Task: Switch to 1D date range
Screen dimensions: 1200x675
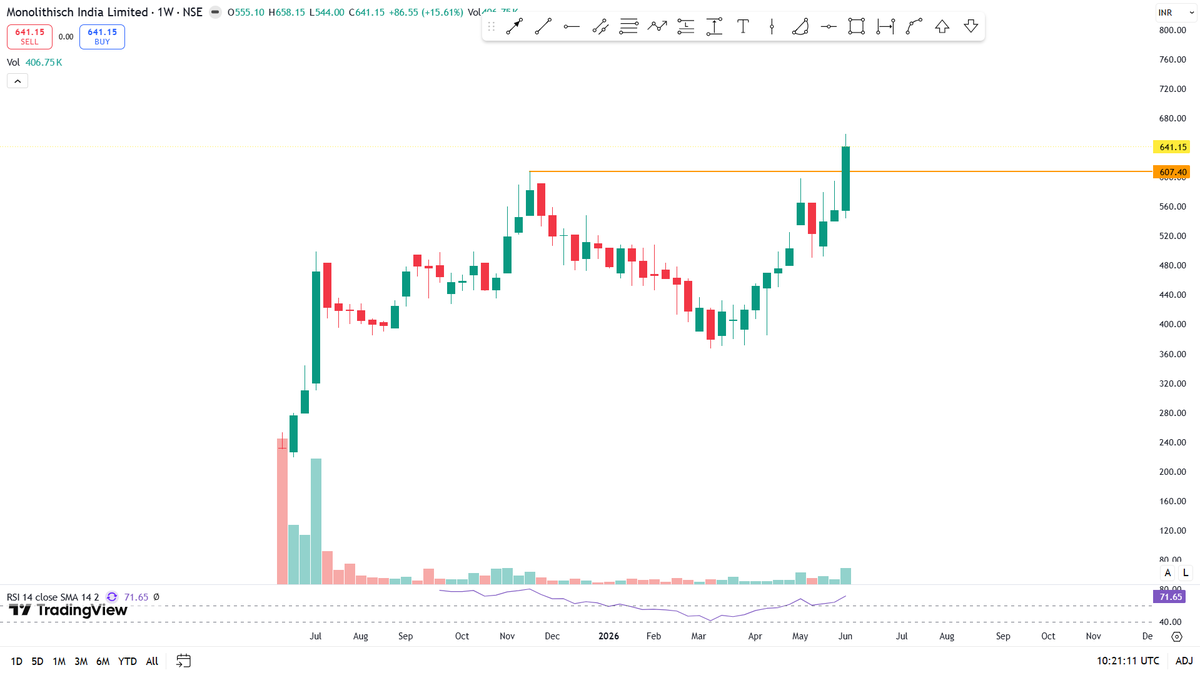Action: click(16, 661)
